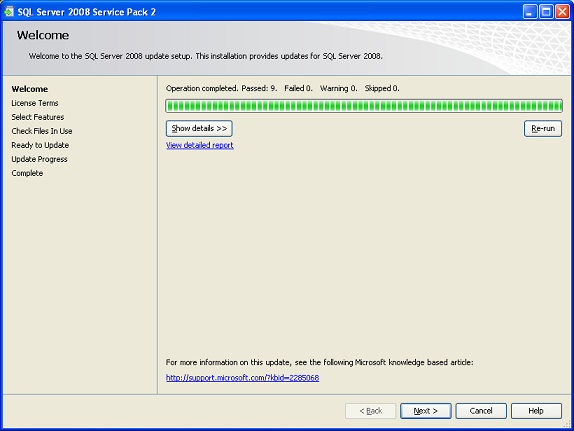Click the green rule check progress bar
The height and width of the screenshot is (431, 574).
coord(364,106)
